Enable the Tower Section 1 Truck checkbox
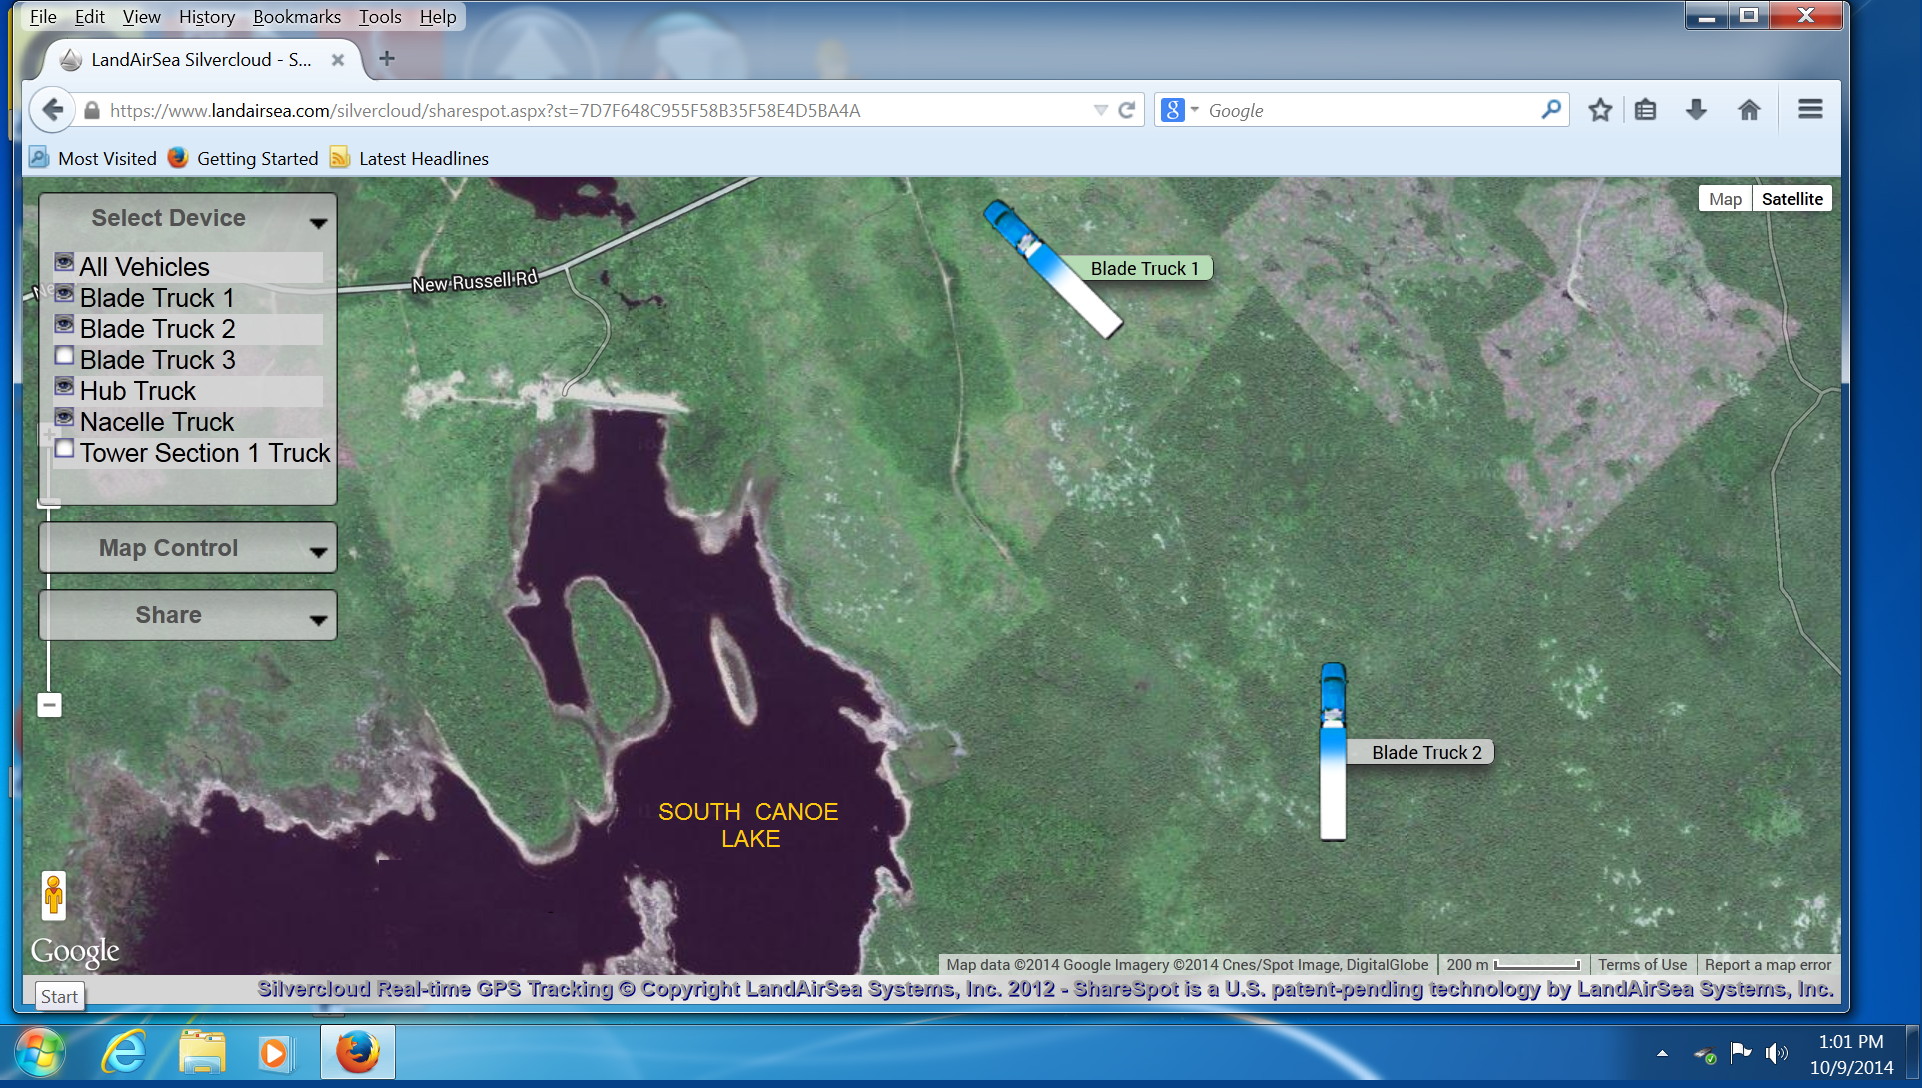This screenshot has height=1088, width=1922. 64,449
